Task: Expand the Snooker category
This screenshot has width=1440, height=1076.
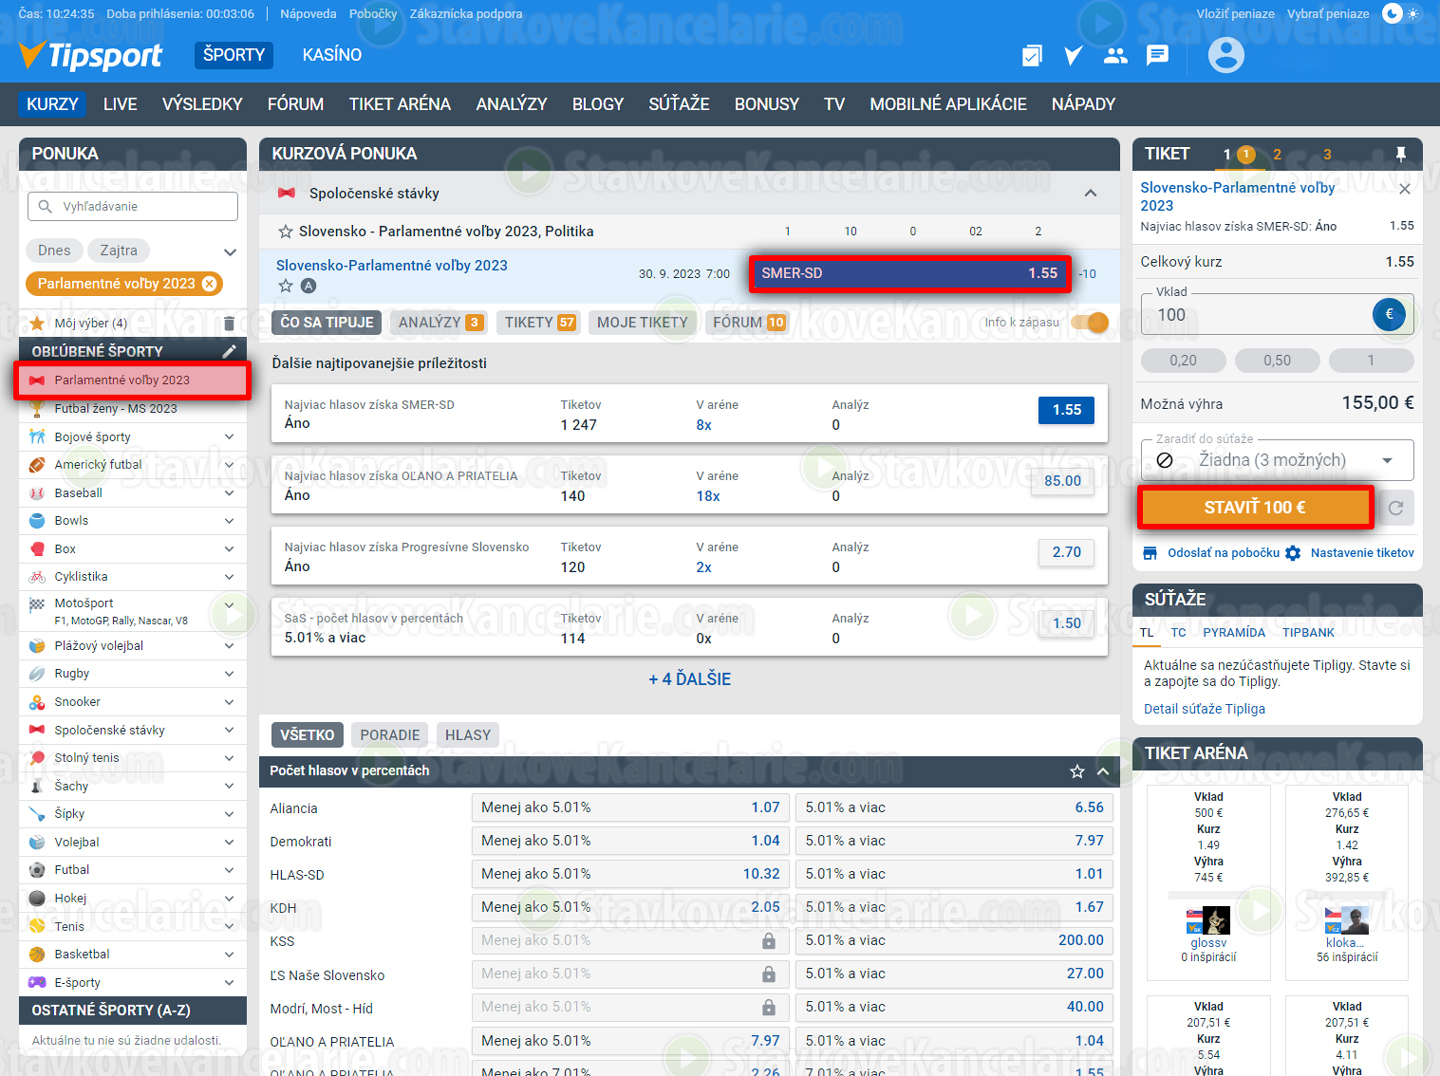Action: click(x=230, y=702)
